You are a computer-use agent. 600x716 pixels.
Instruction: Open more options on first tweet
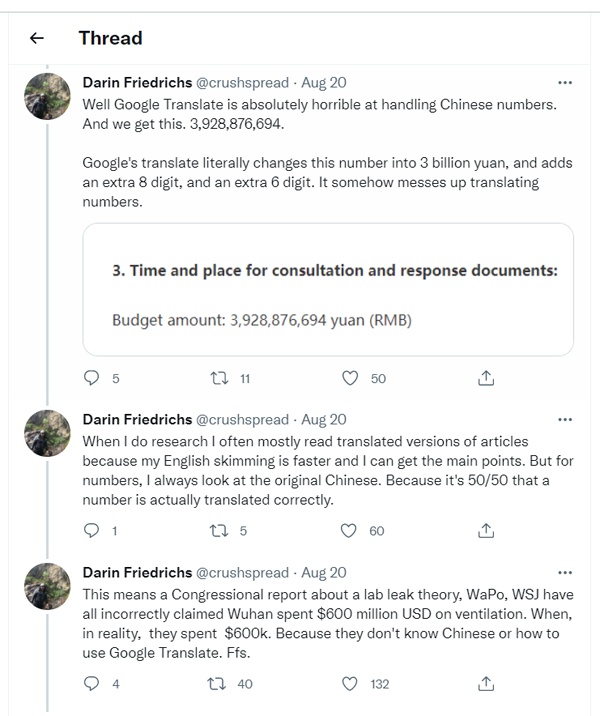(565, 82)
